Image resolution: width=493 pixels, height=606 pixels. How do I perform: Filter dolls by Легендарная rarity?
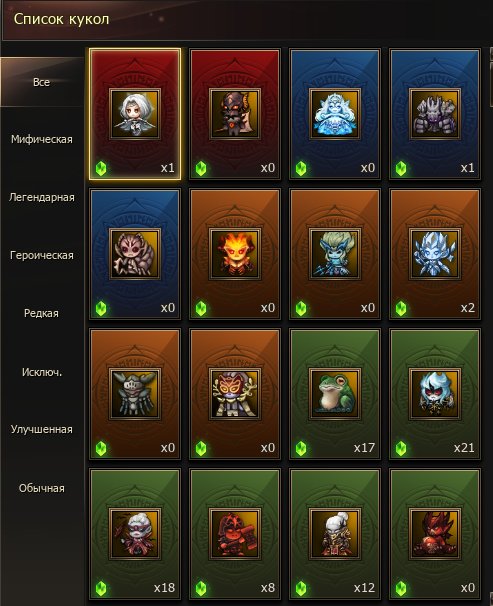point(42,197)
